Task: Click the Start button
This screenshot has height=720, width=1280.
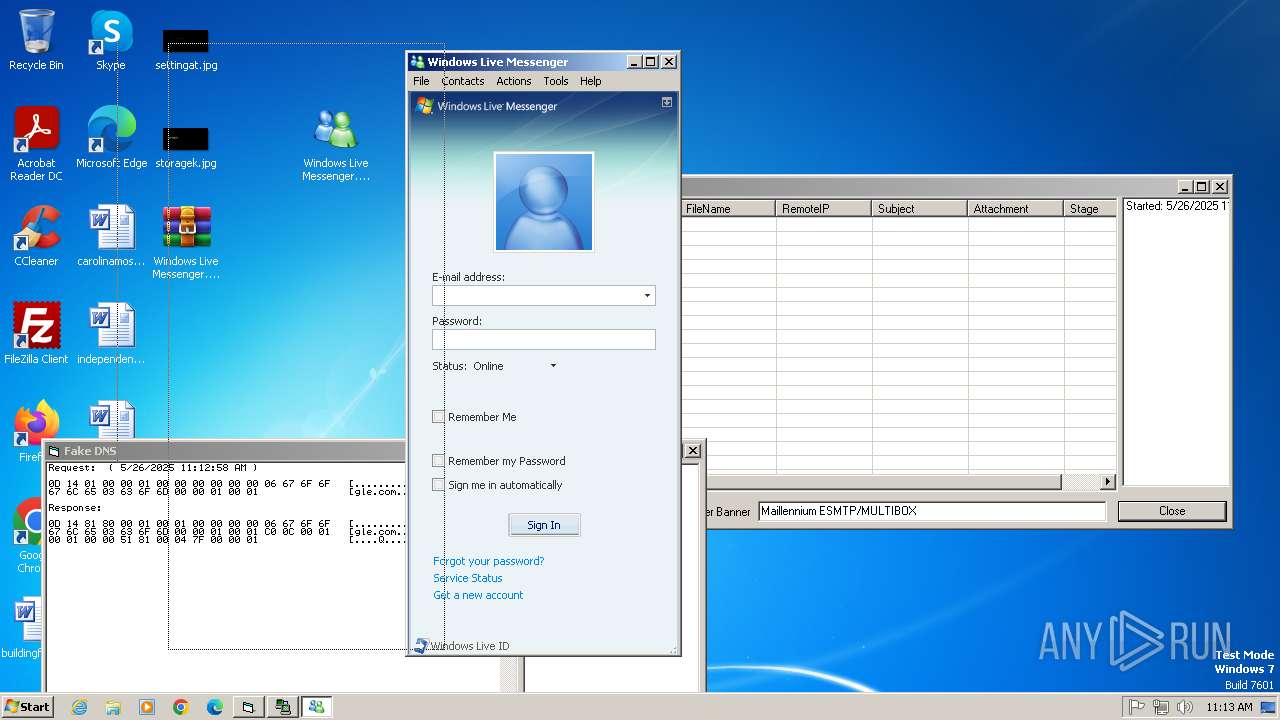Action: [27, 707]
